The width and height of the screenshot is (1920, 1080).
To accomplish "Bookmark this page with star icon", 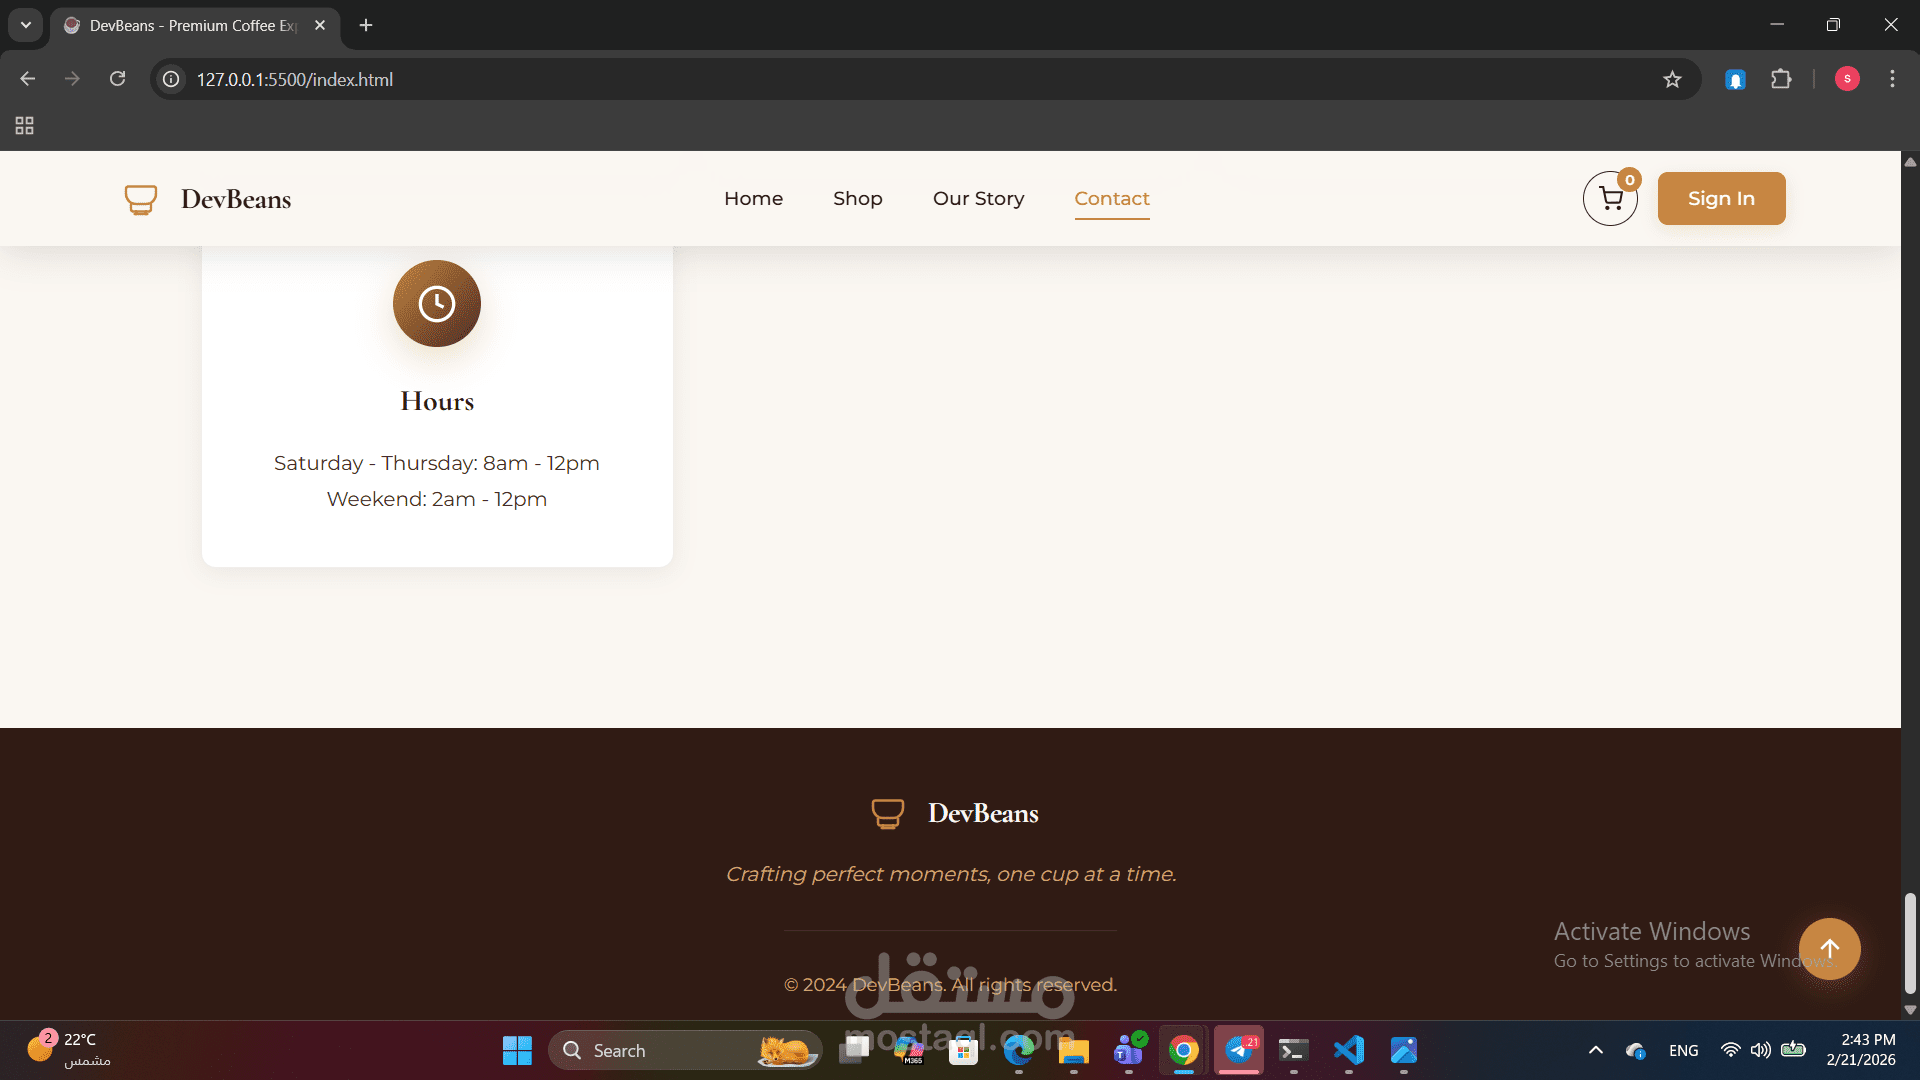I will pos(1672,79).
